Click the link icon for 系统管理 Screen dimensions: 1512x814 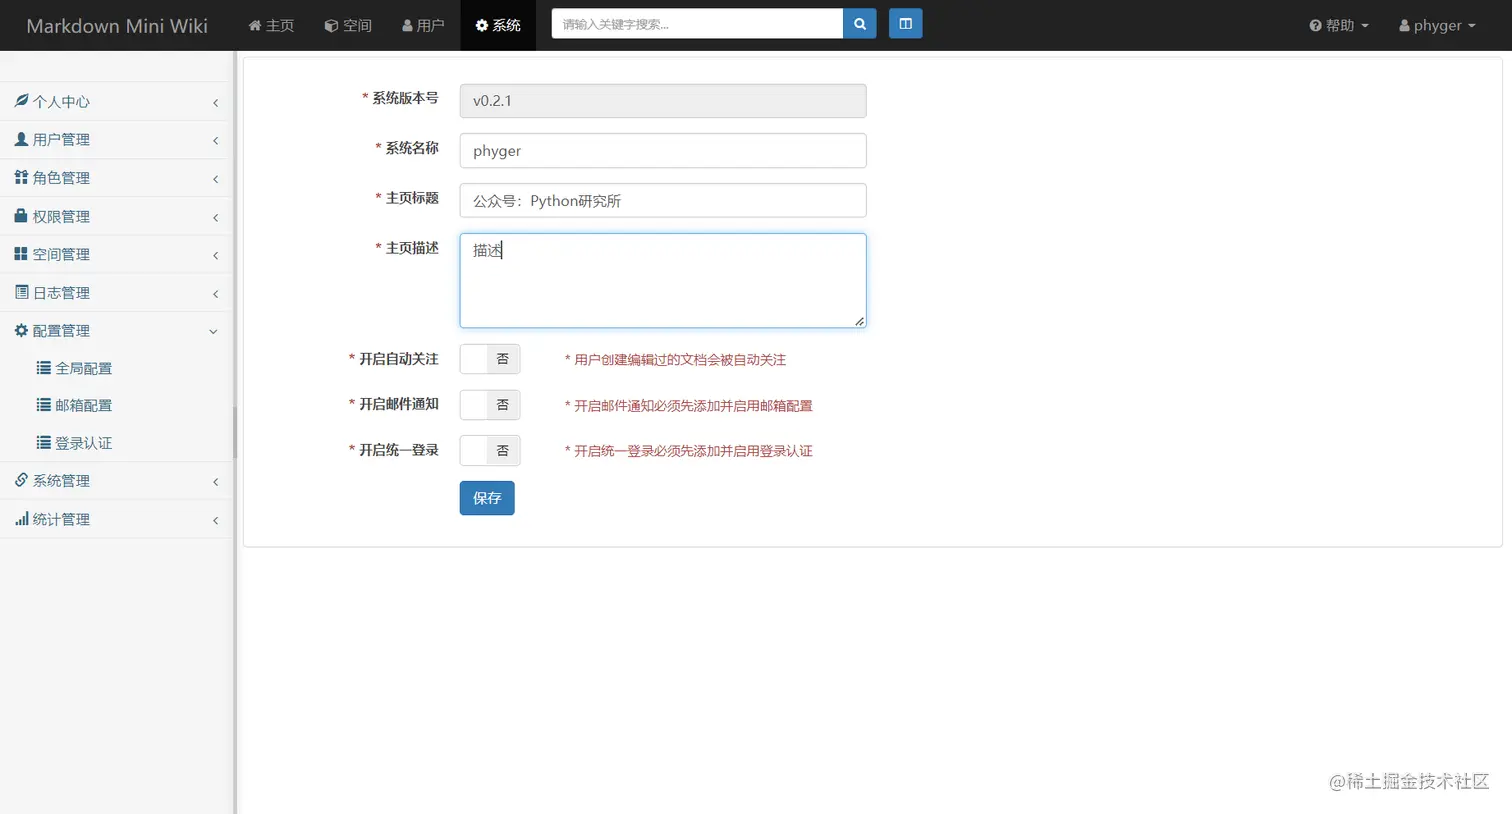21,480
